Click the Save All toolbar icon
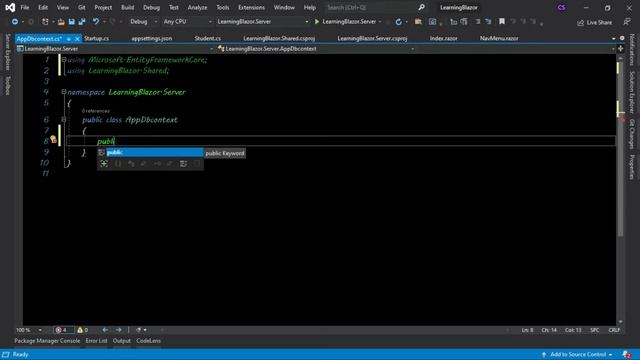Viewport: 640px width, 360px height. coord(82,22)
